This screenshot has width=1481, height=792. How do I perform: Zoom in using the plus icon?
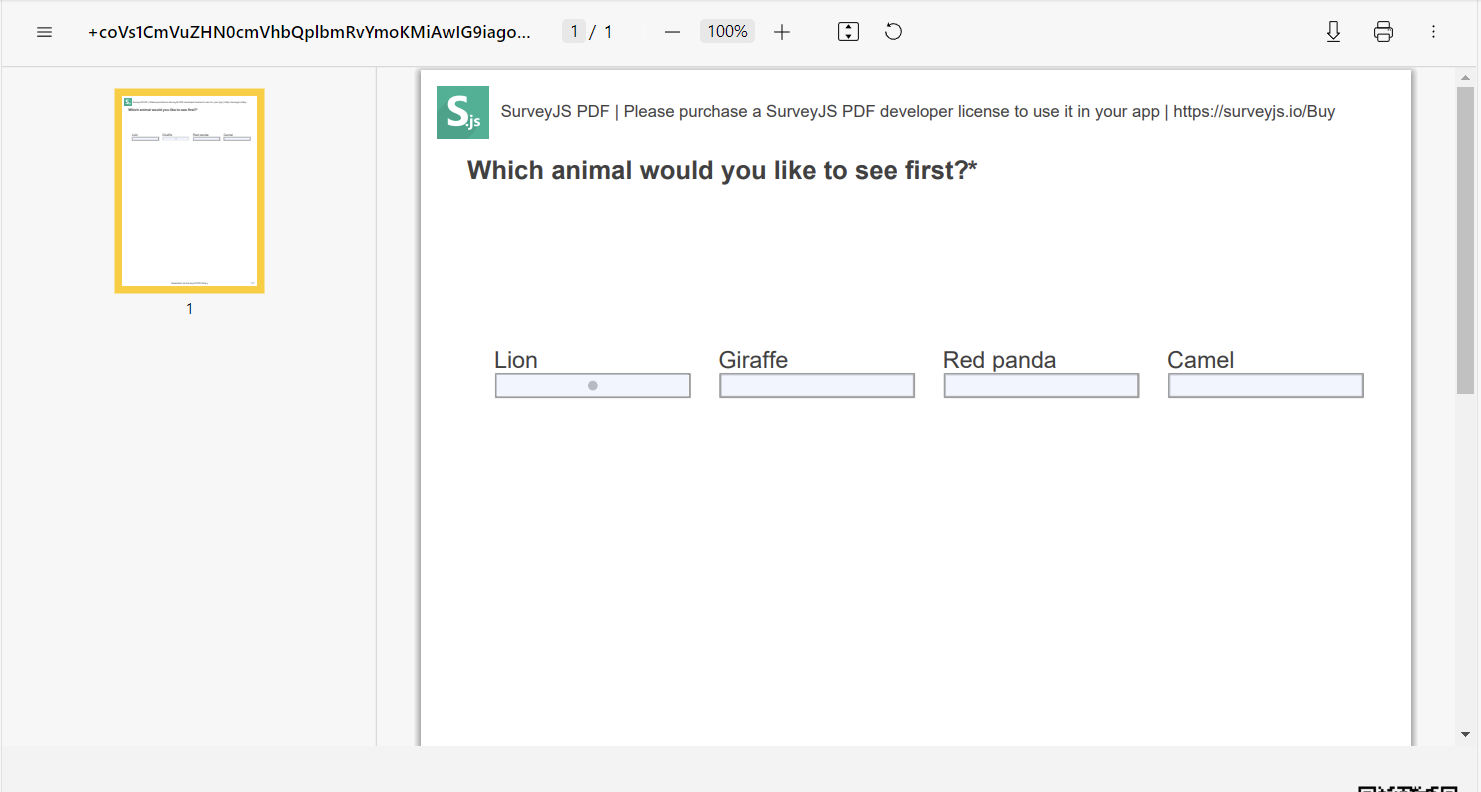point(782,31)
